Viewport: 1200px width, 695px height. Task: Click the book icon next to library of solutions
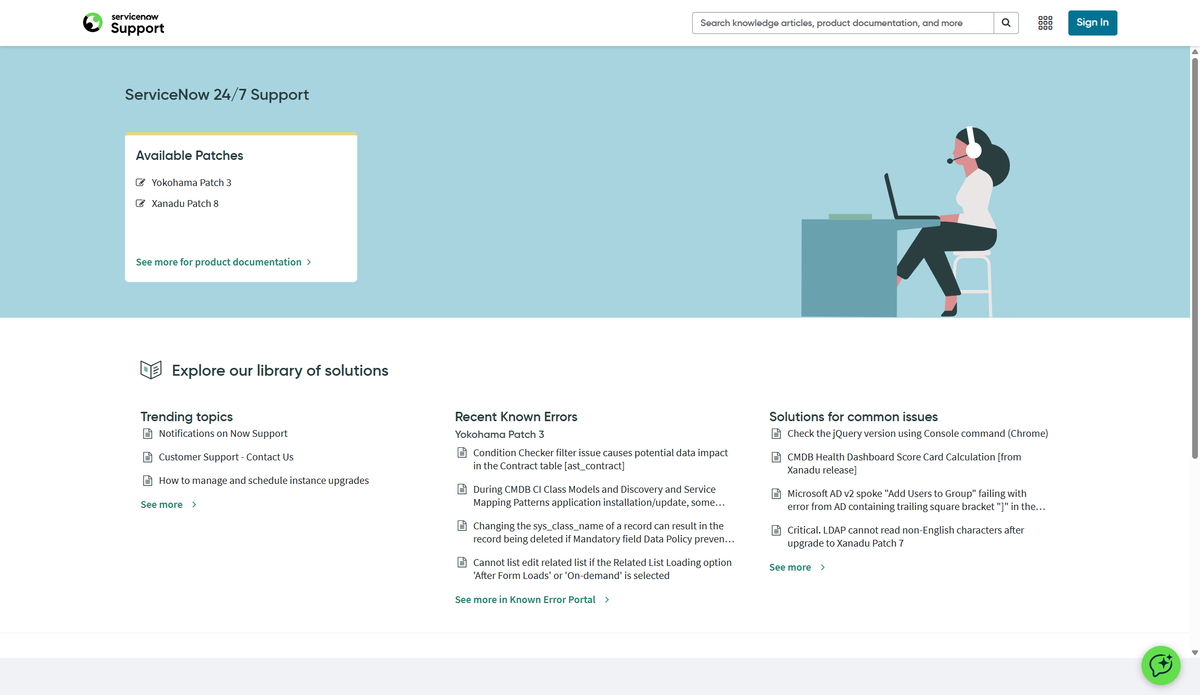pos(150,369)
